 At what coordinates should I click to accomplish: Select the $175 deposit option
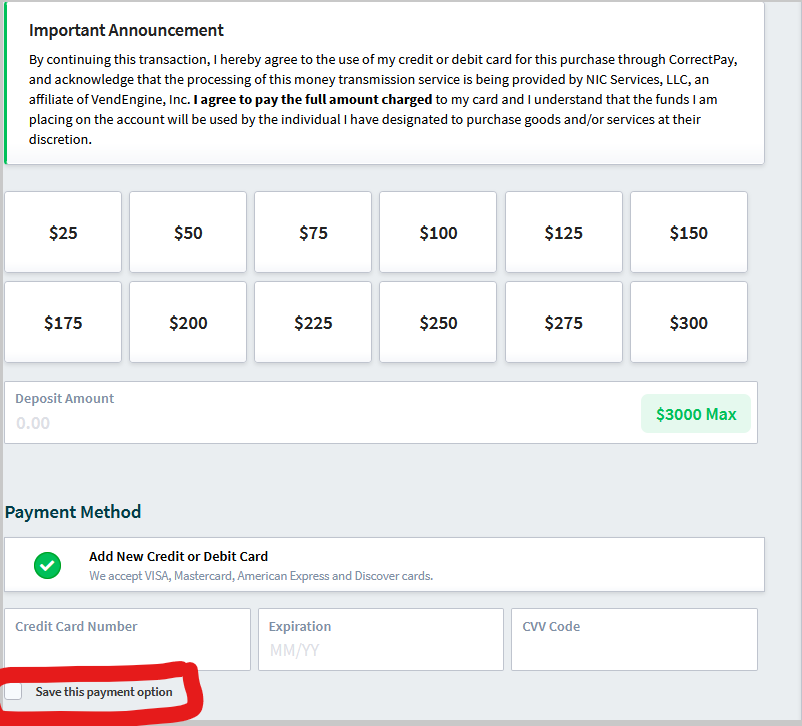(x=62, y=321)
